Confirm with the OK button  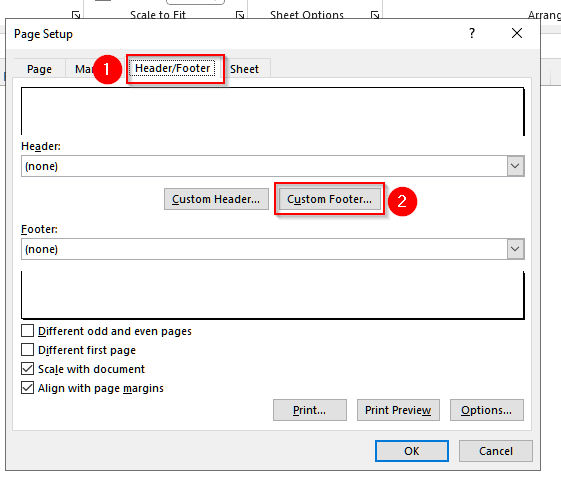pyautogui.click(x=412, y=451)
